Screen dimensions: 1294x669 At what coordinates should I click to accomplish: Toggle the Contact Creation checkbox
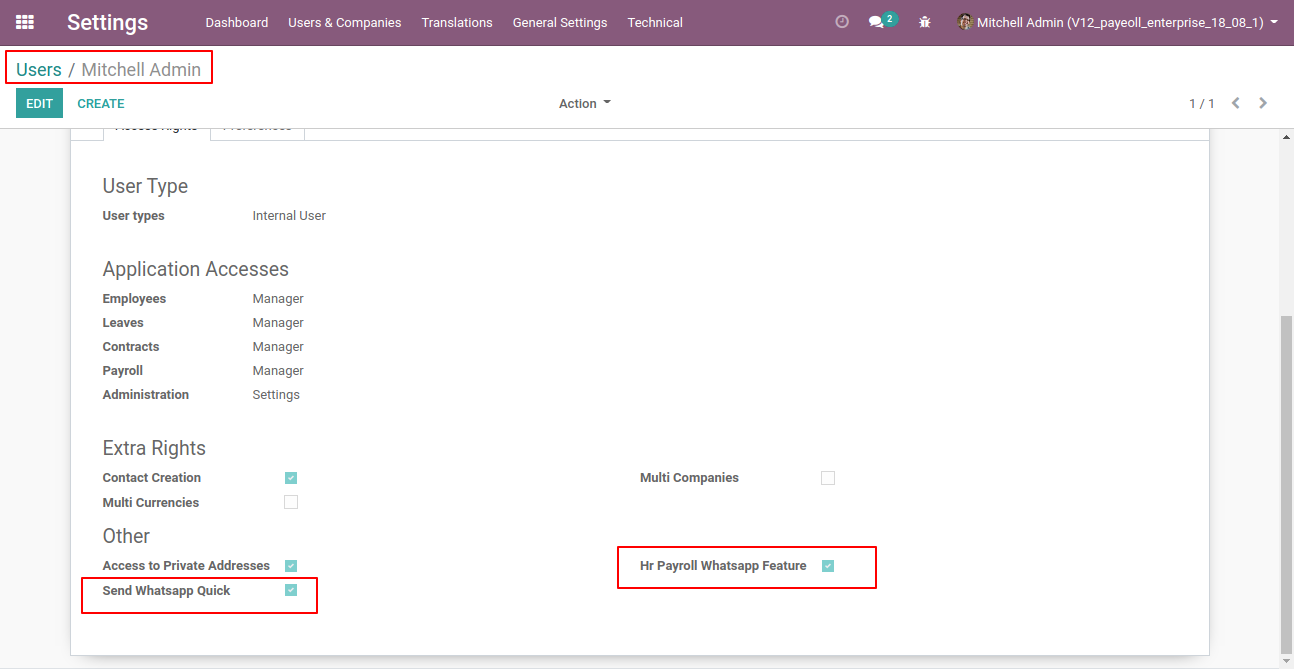click(291, 478)
